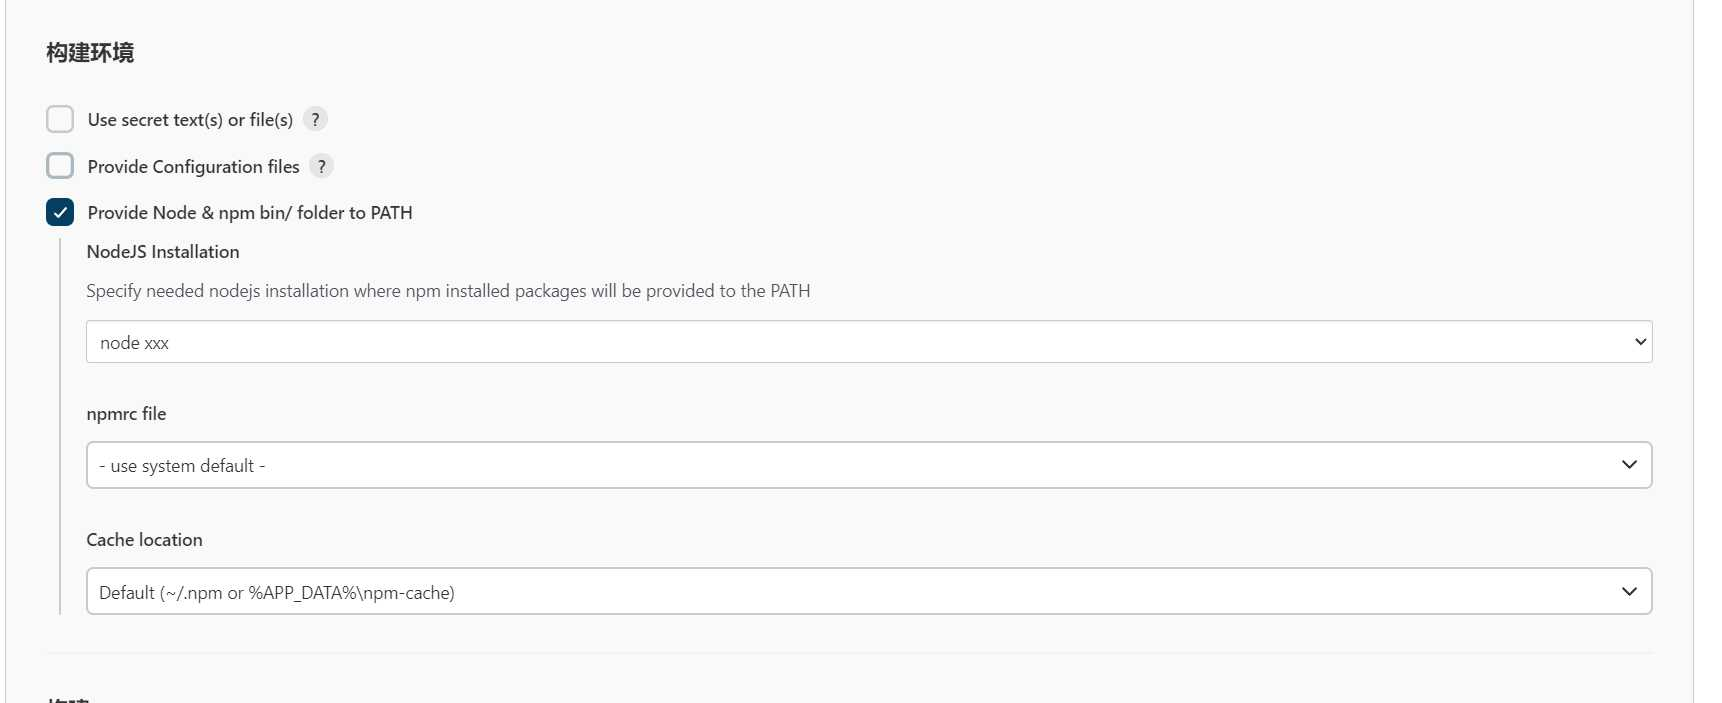Open the Cache location dropdown
The image size is (1722, 703).
point(869,591)
